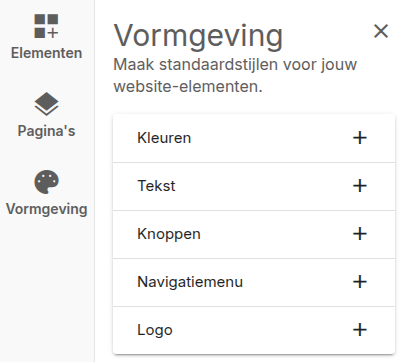This screenshot has height=362, width=401.
Task: Open the Kleuren section label
Action: pyautogui.click(x=164, y=138)
